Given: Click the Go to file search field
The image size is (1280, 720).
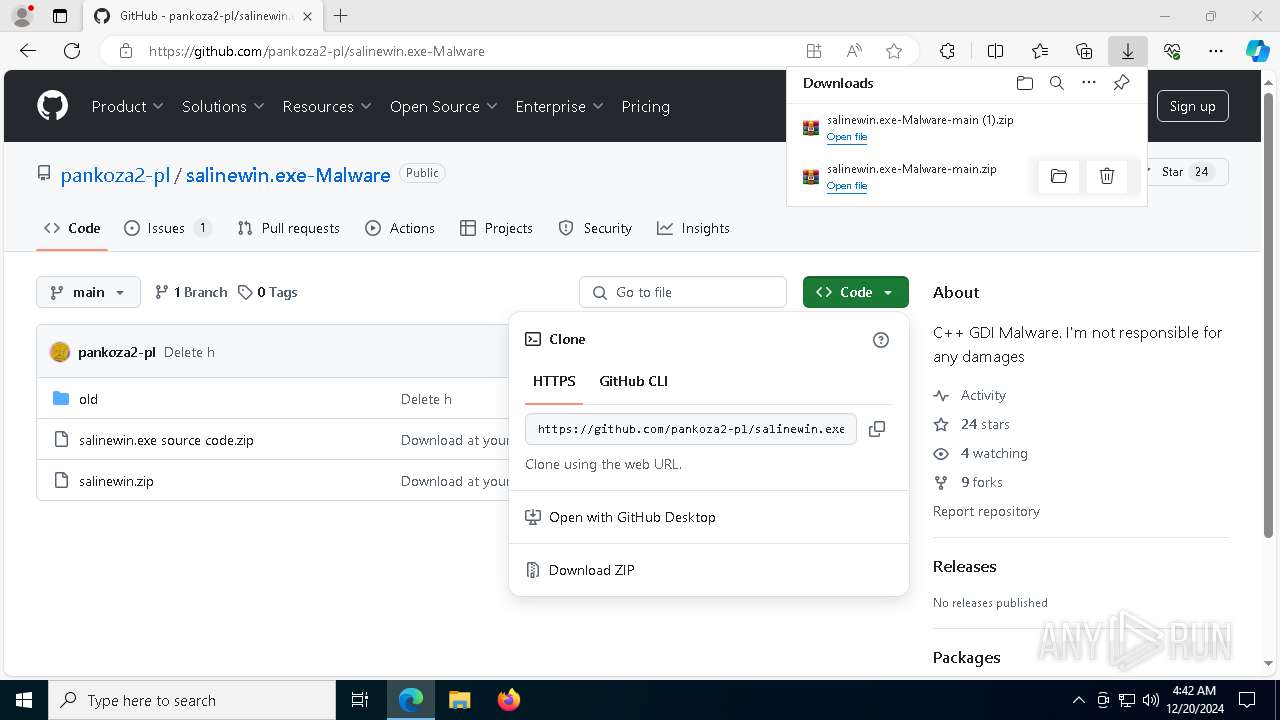Looking at the screenshot, I should 683,292.
